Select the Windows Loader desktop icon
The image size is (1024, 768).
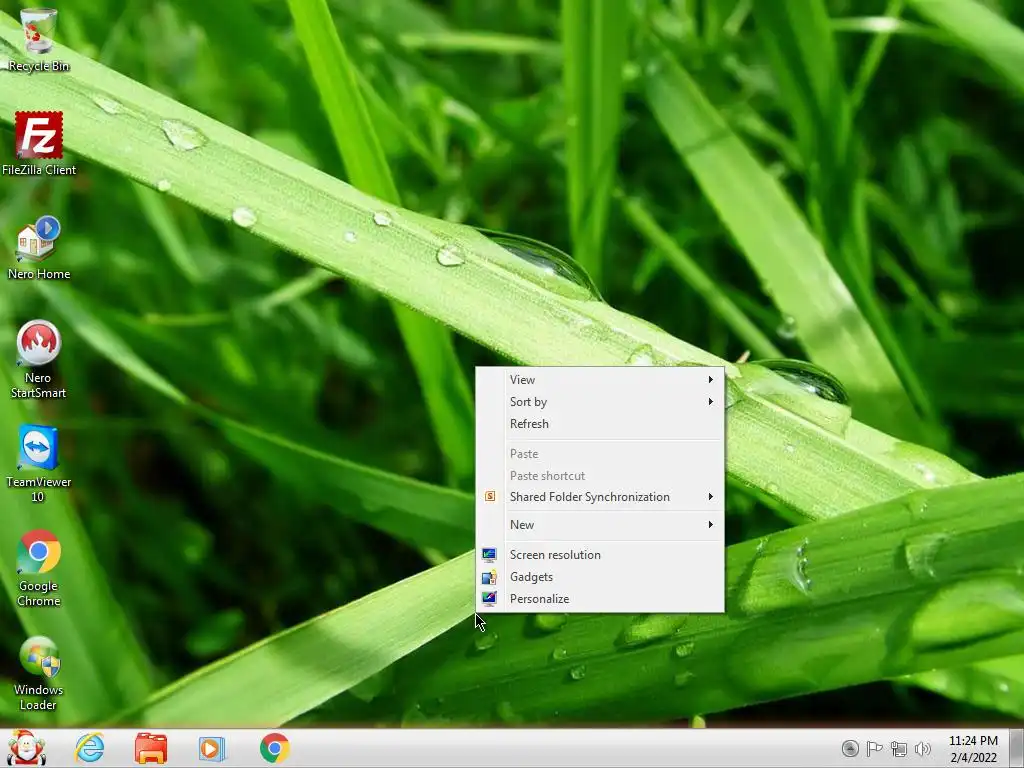[x=39, y=673]
